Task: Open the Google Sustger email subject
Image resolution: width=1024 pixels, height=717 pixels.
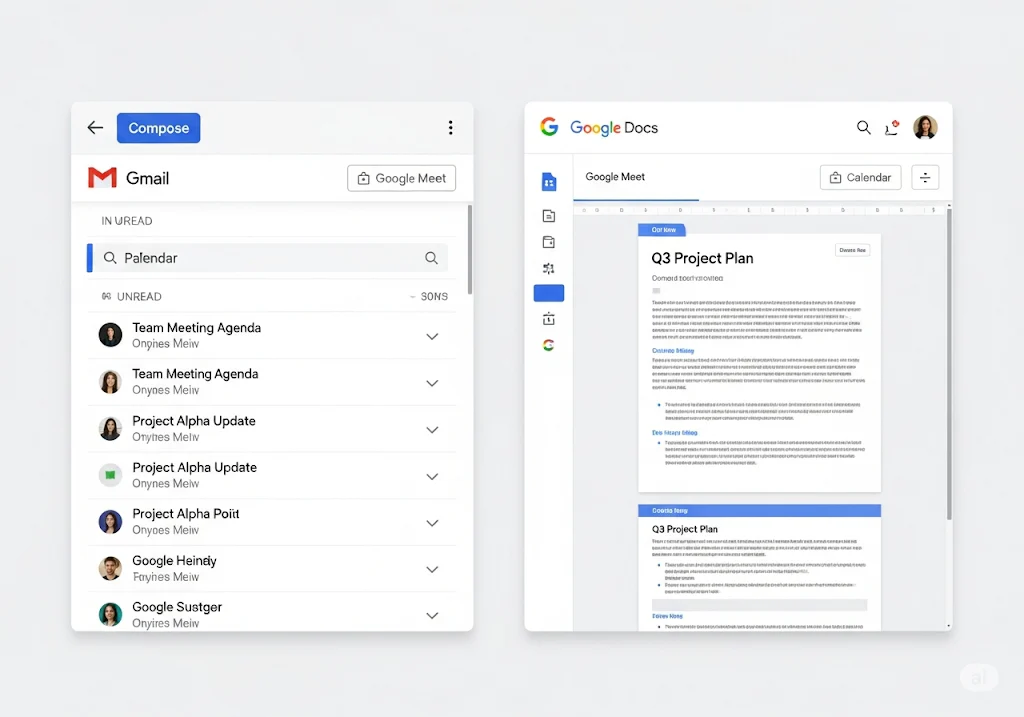Action: [x=177, y=607]
